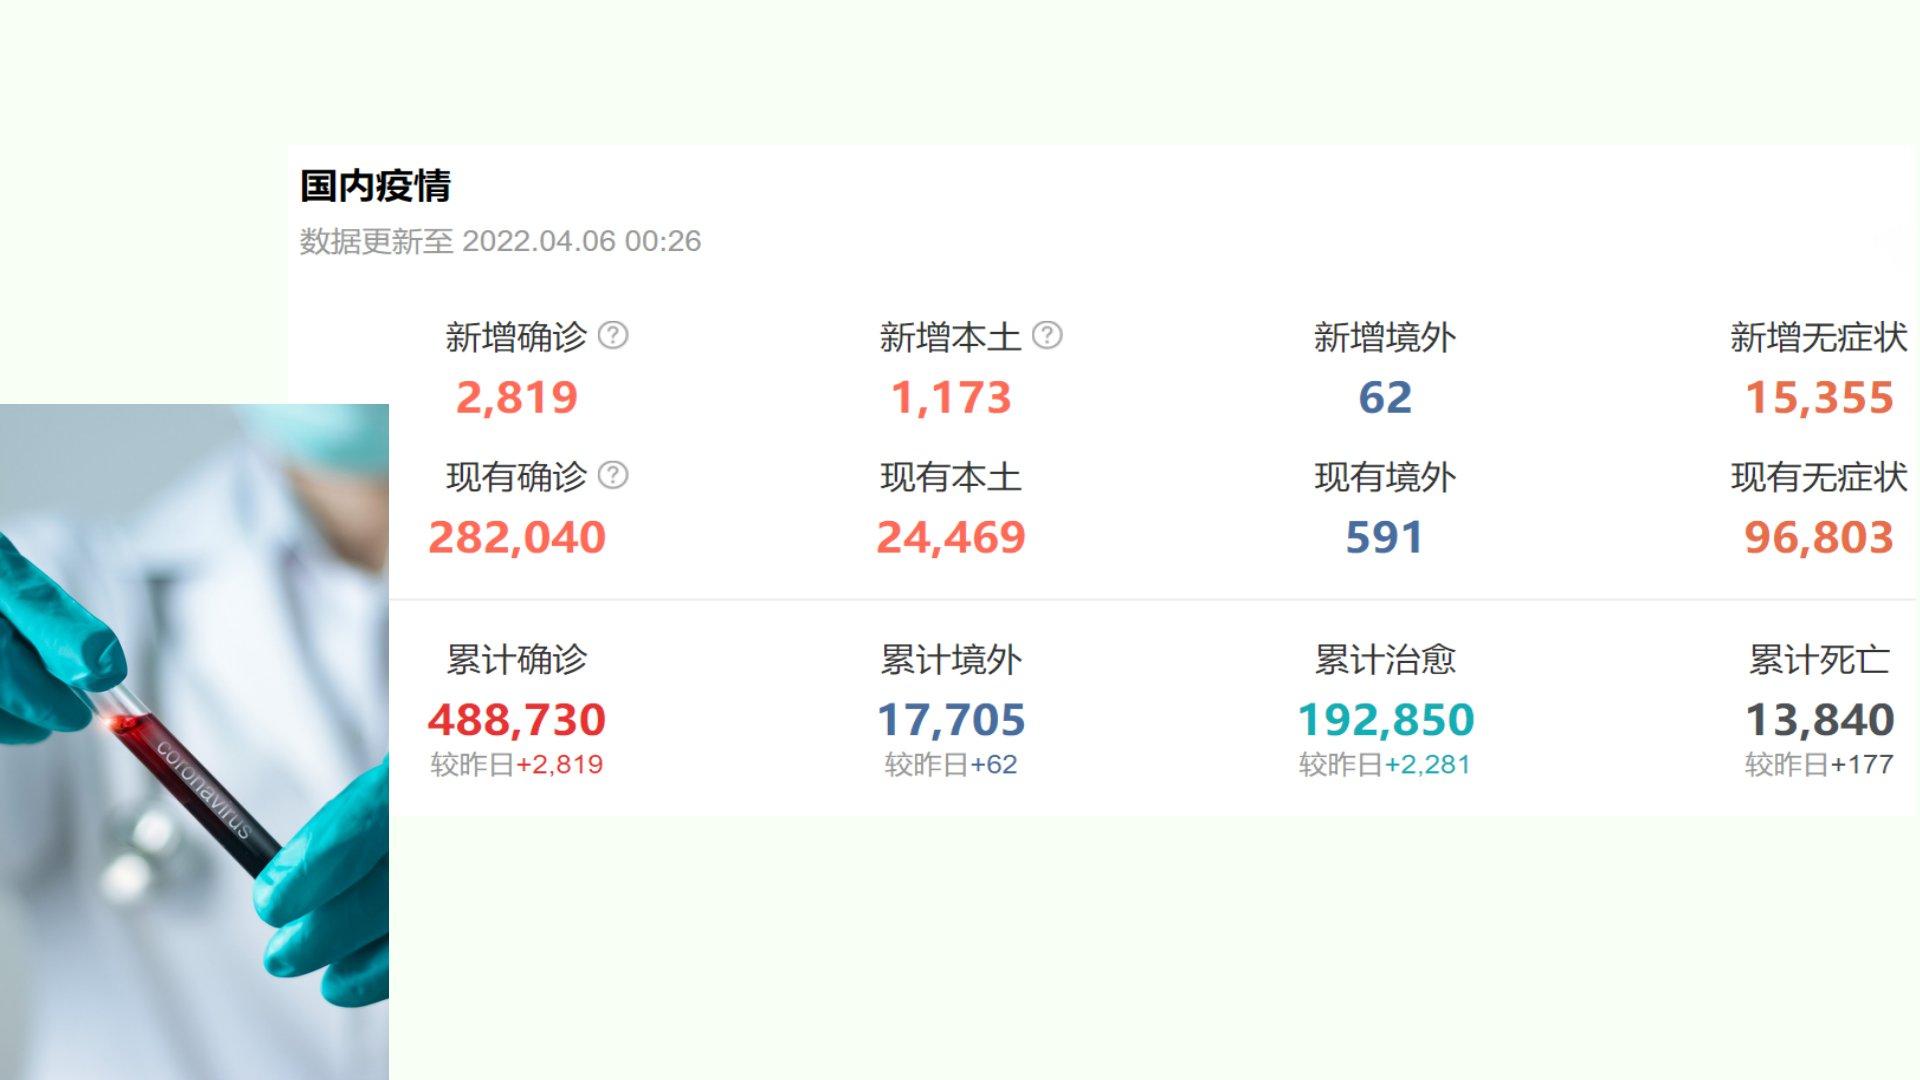This screenshot has height=1080, width=1920.
Task: Select the 国内疫情 heading
Action: [375, 186]
